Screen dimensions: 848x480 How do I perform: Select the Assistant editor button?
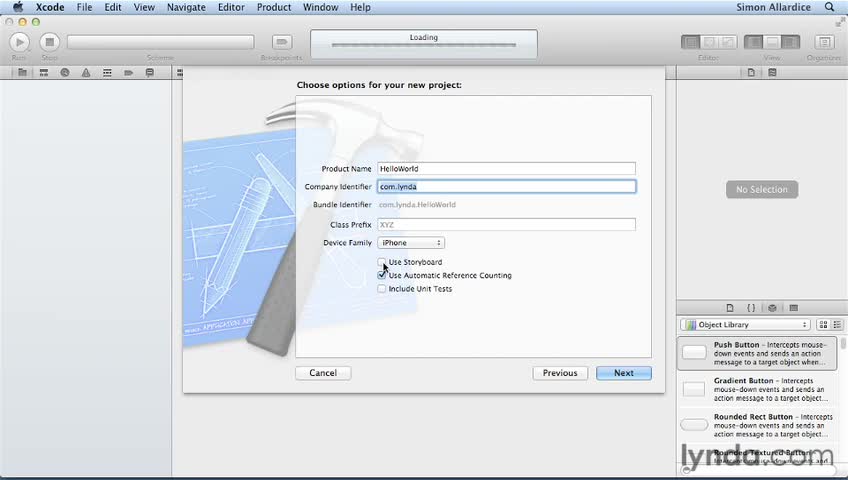[709, 42]
